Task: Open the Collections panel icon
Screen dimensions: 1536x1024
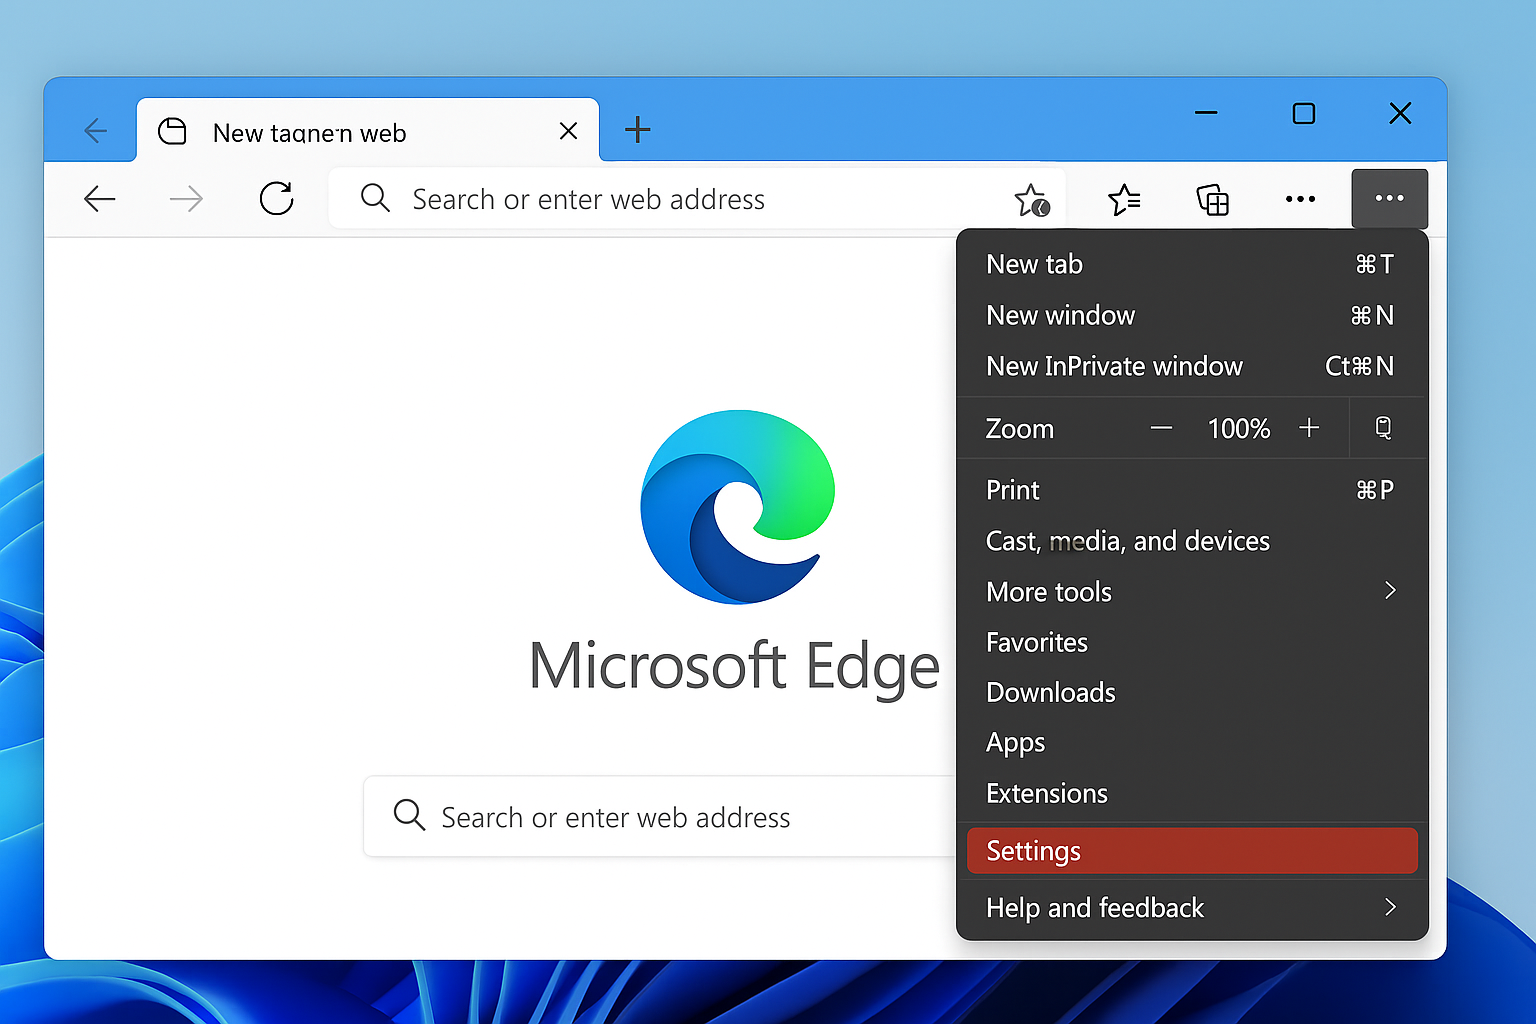Action: [1213, 199]
